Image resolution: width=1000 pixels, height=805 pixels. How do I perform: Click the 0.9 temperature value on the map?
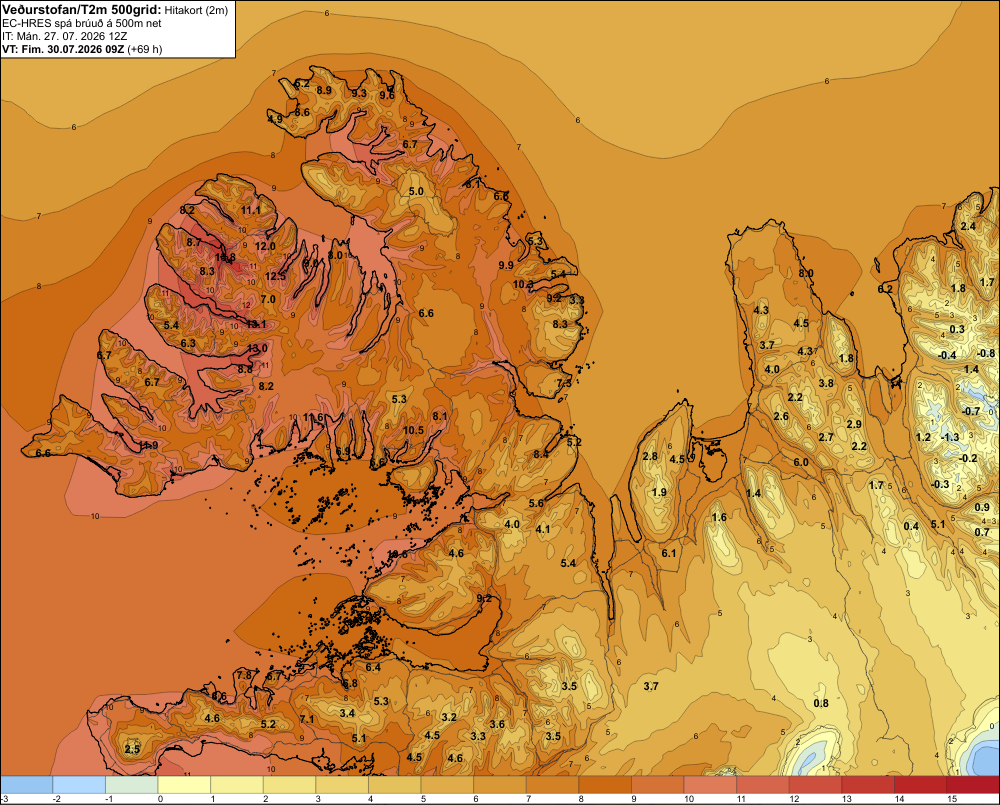point(983,508)
